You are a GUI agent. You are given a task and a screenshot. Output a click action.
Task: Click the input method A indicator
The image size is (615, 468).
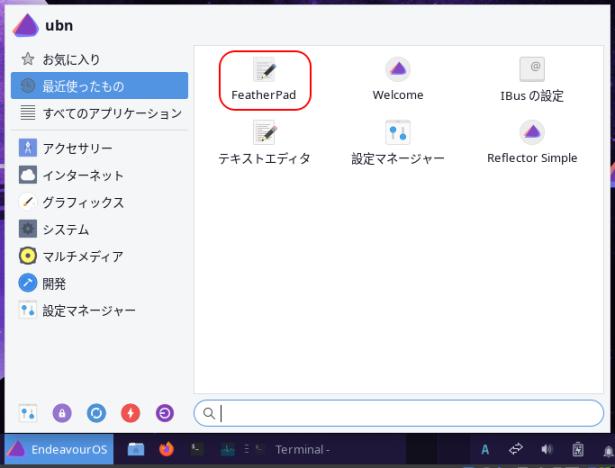[485, 449]
